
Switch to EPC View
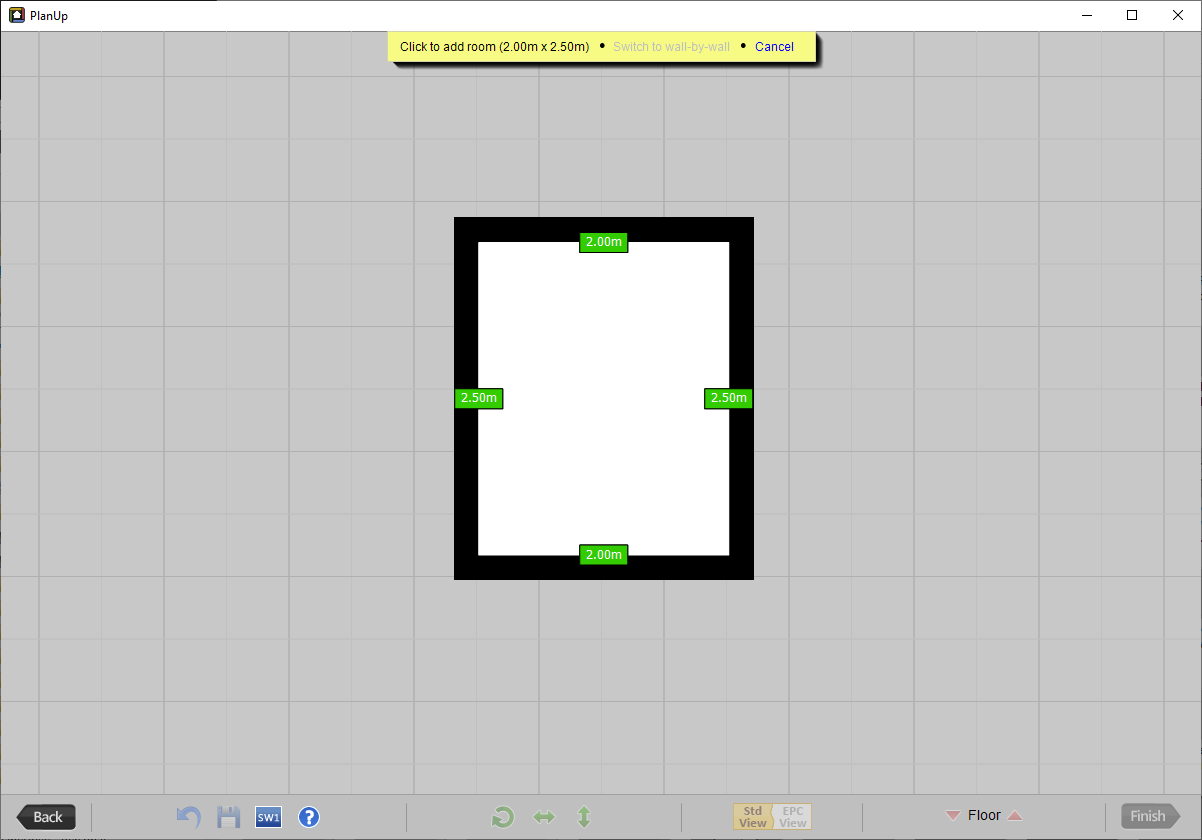793,817
